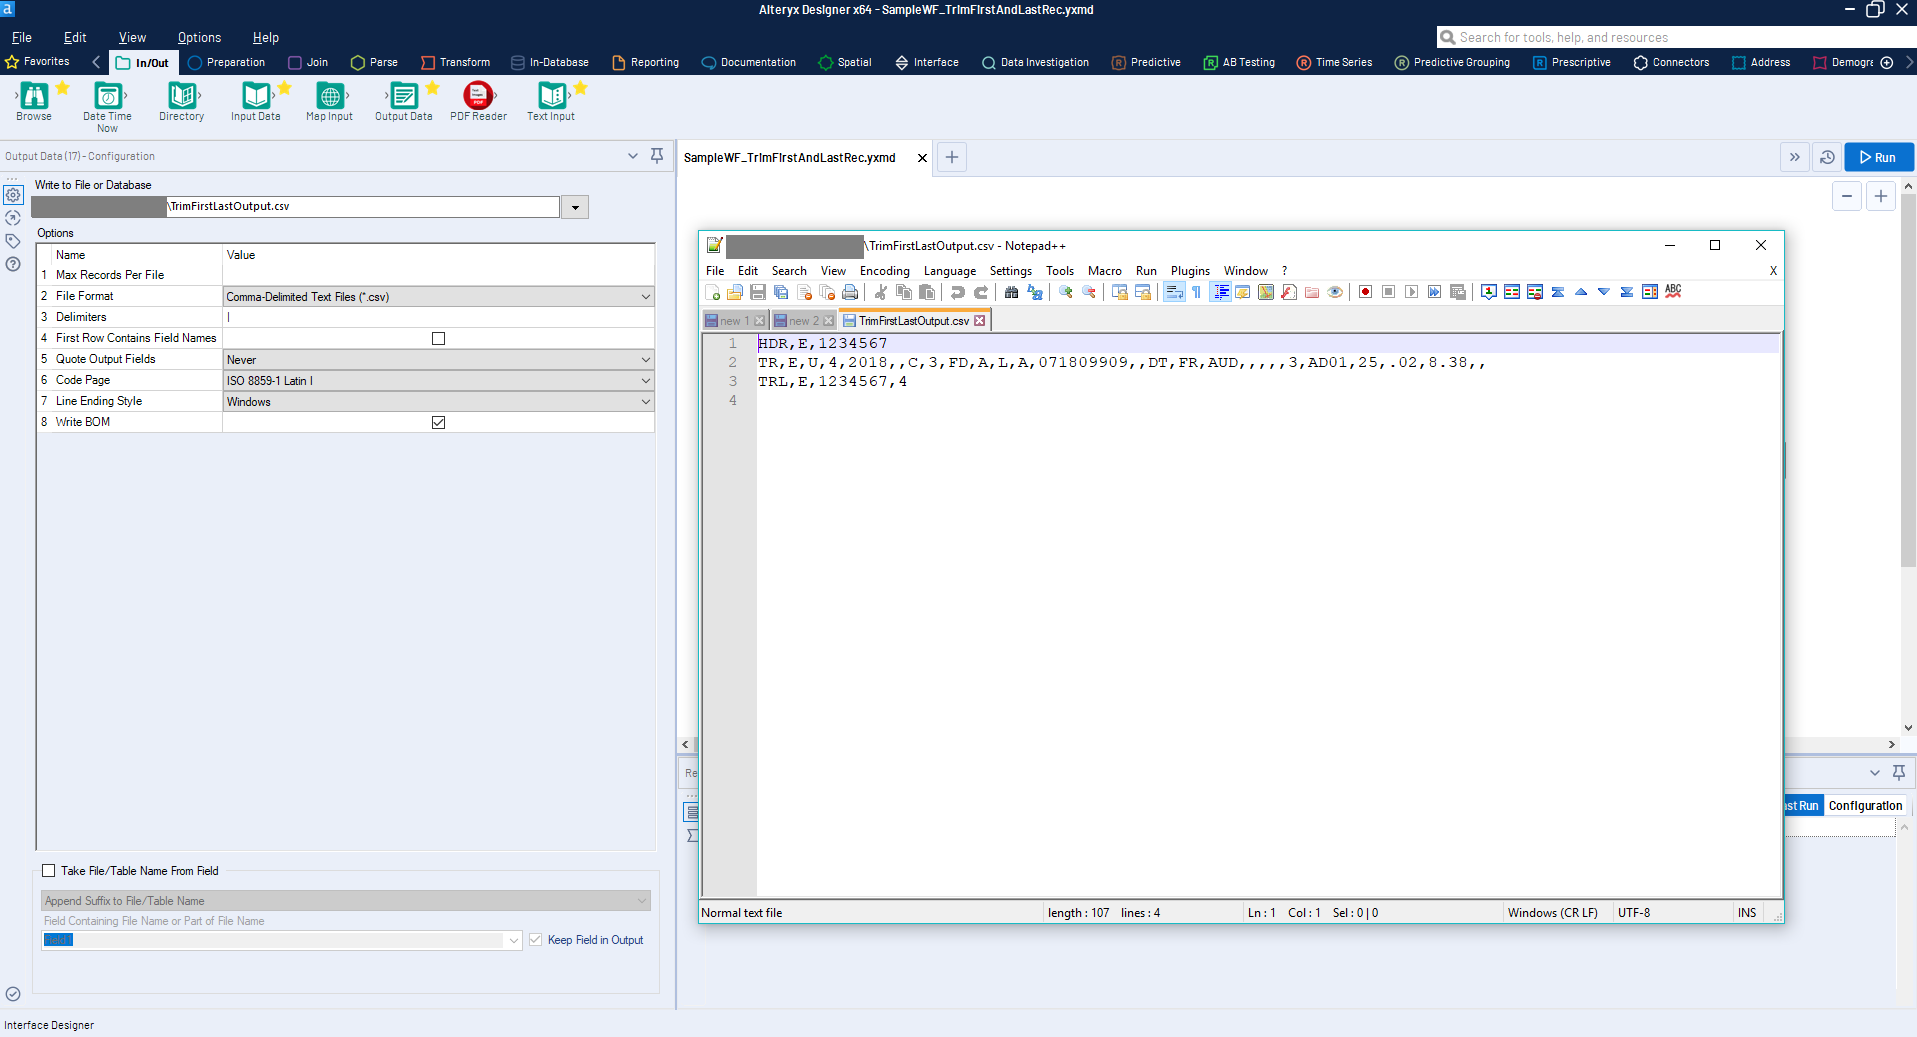Open the Encoding menu in Notepad++

tap(883, 270)
